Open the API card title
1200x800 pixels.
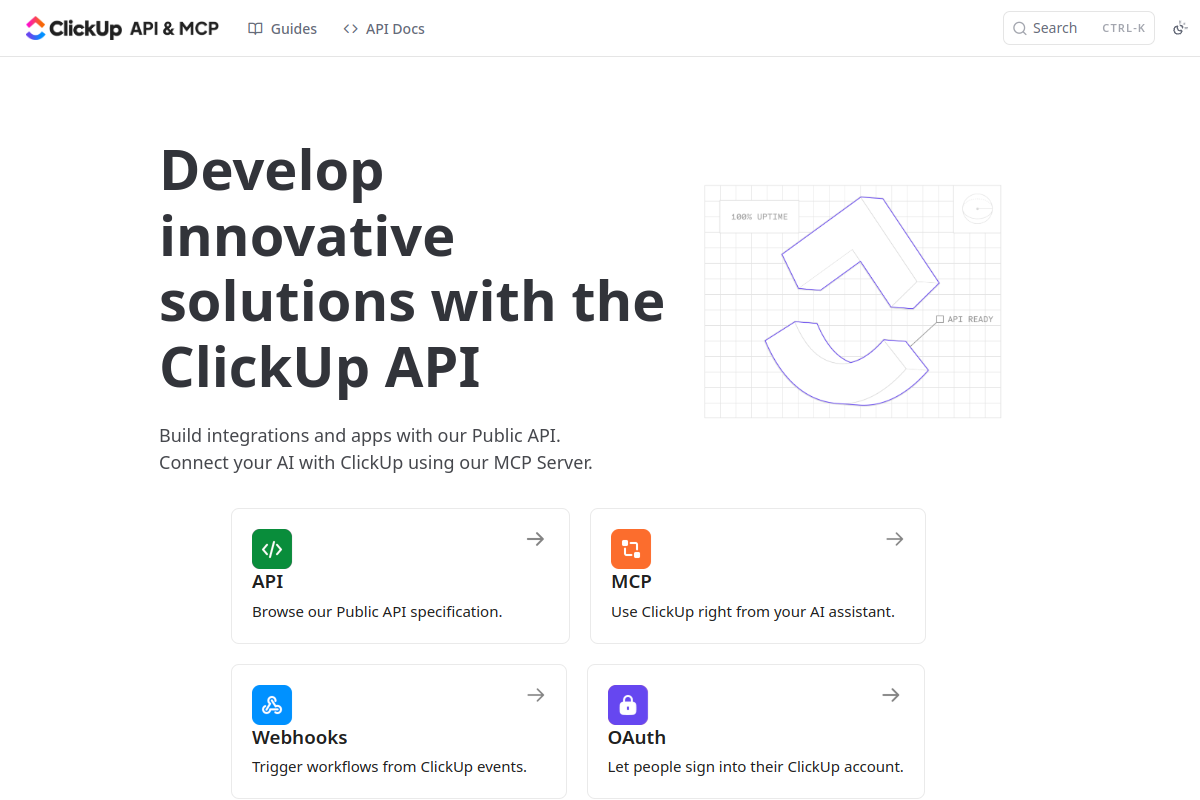coord(268,581)
